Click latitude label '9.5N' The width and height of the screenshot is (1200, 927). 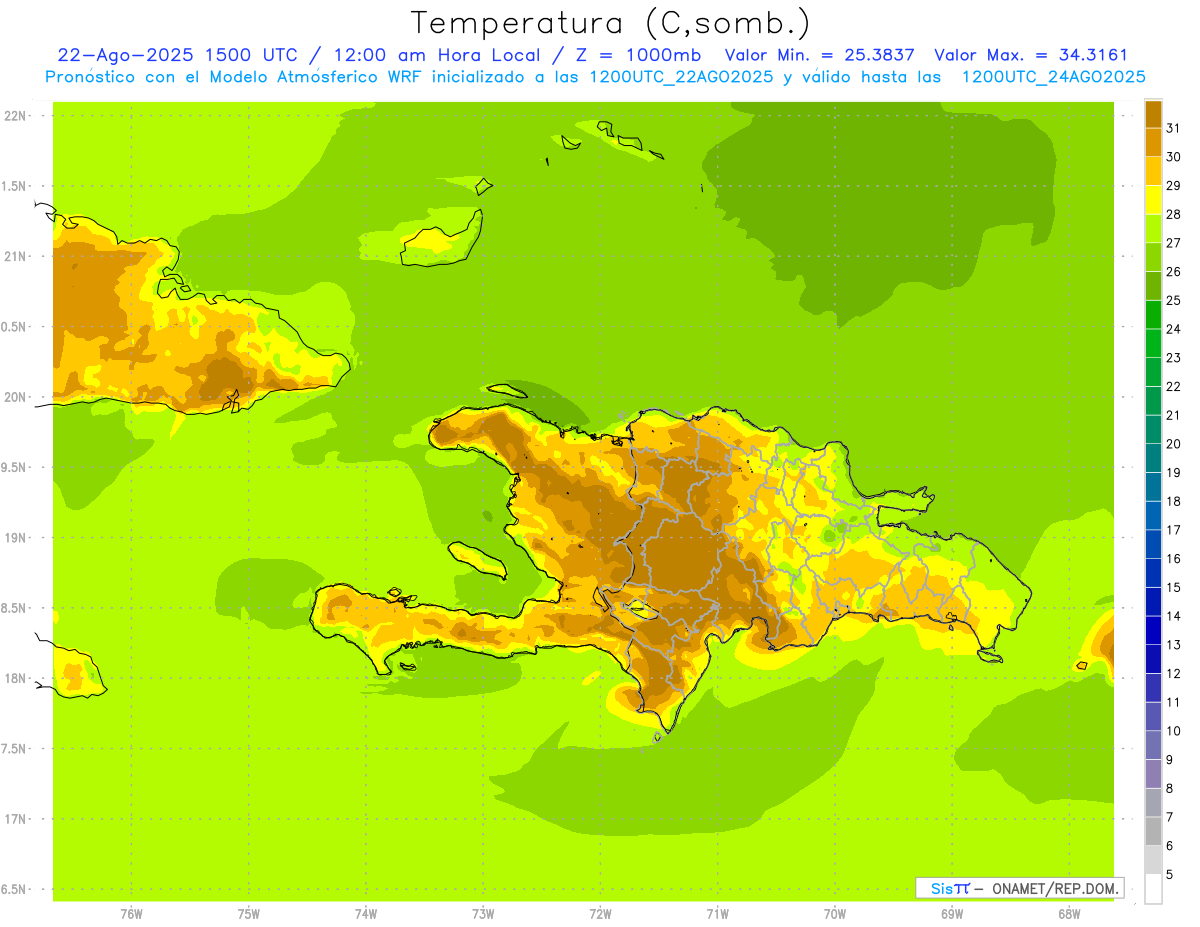(x=14, y=467)
